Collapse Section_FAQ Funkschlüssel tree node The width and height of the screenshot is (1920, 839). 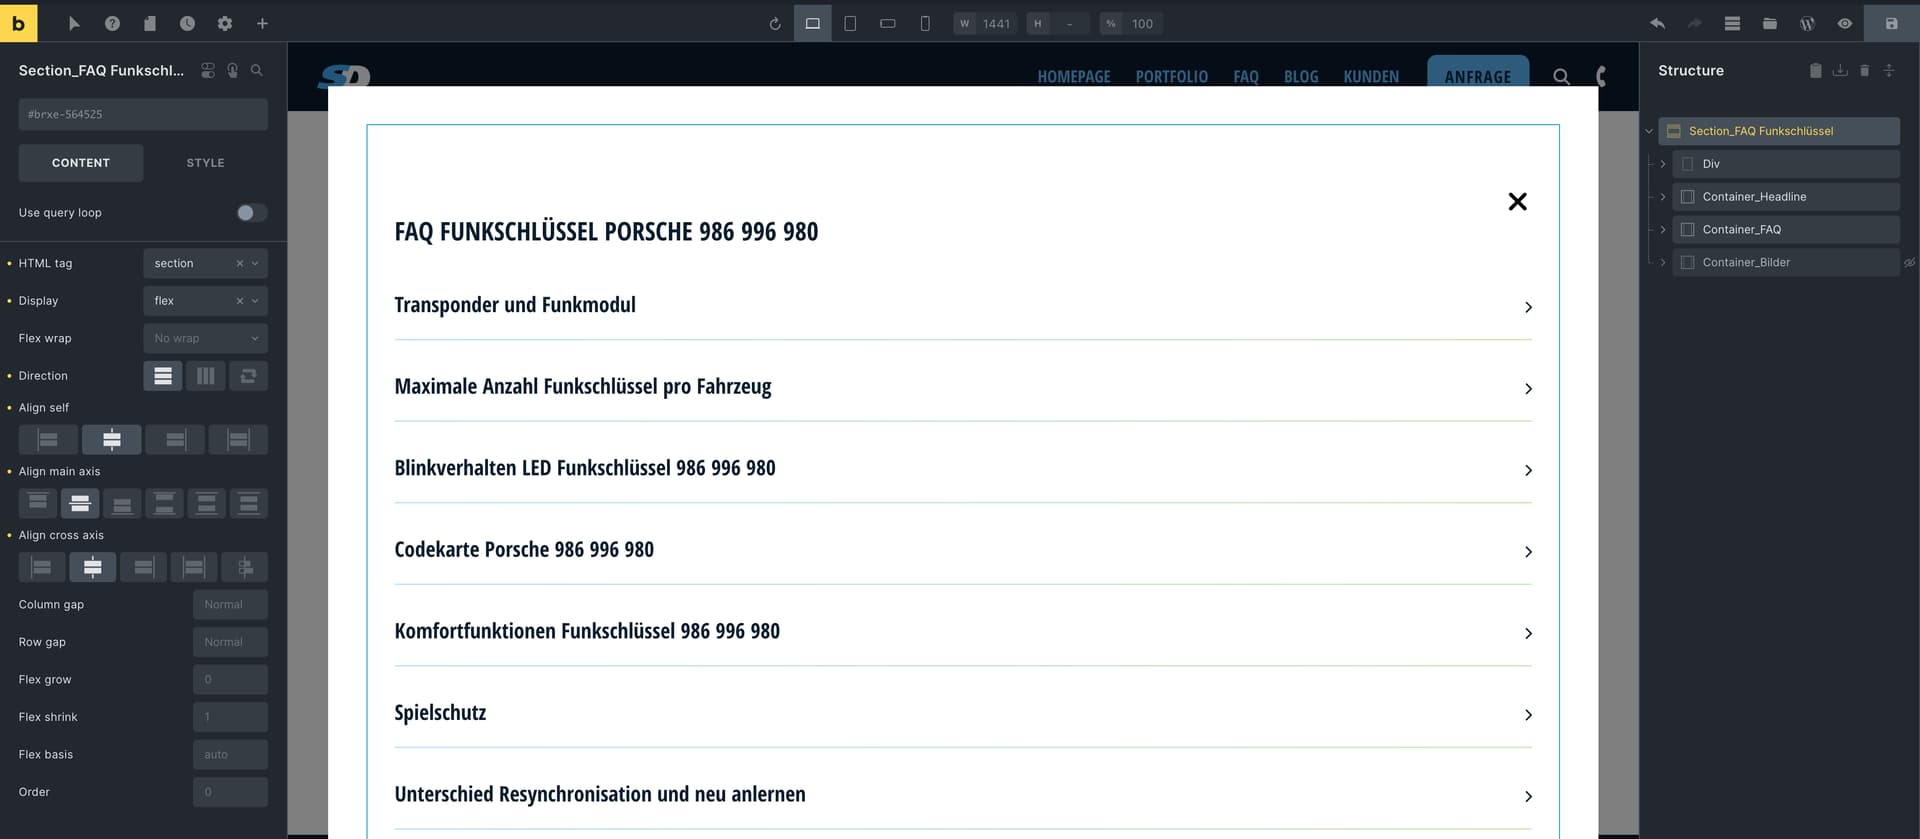tap(1649, 131)
